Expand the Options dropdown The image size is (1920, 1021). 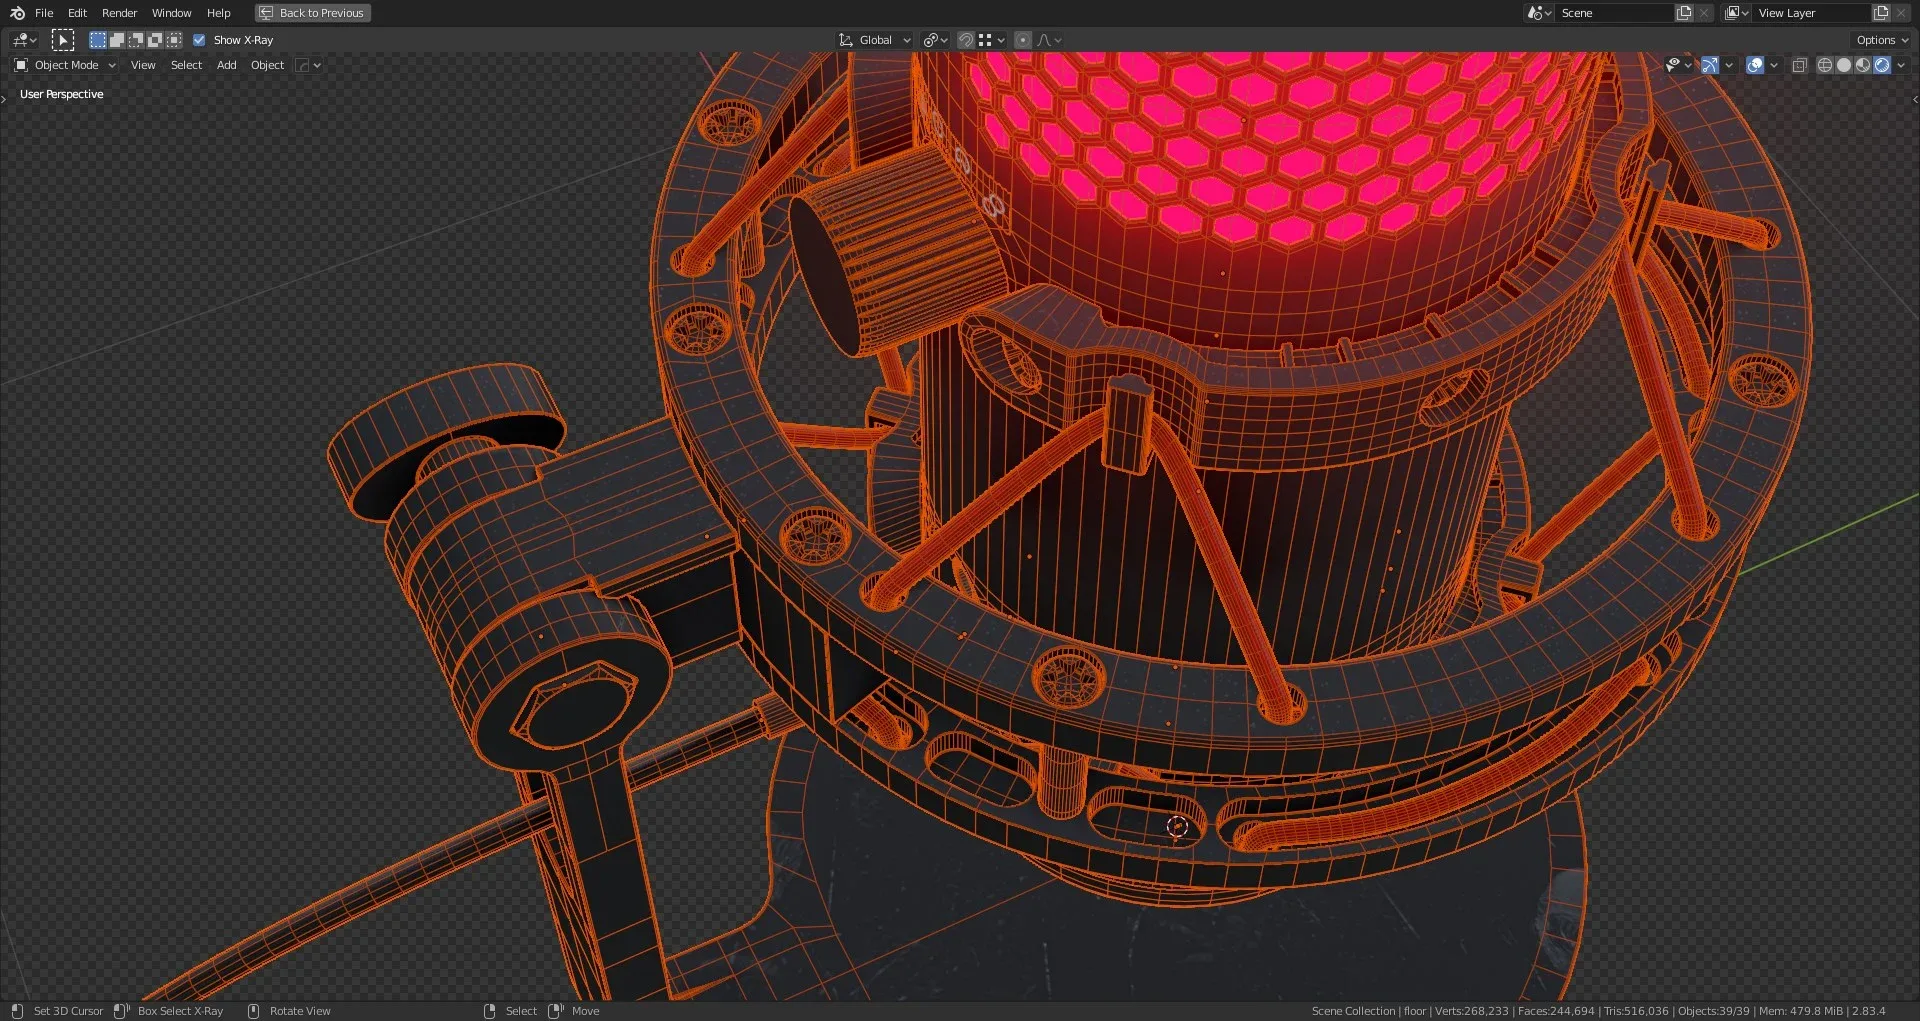pyautogui.click(x=1881, y=40)
